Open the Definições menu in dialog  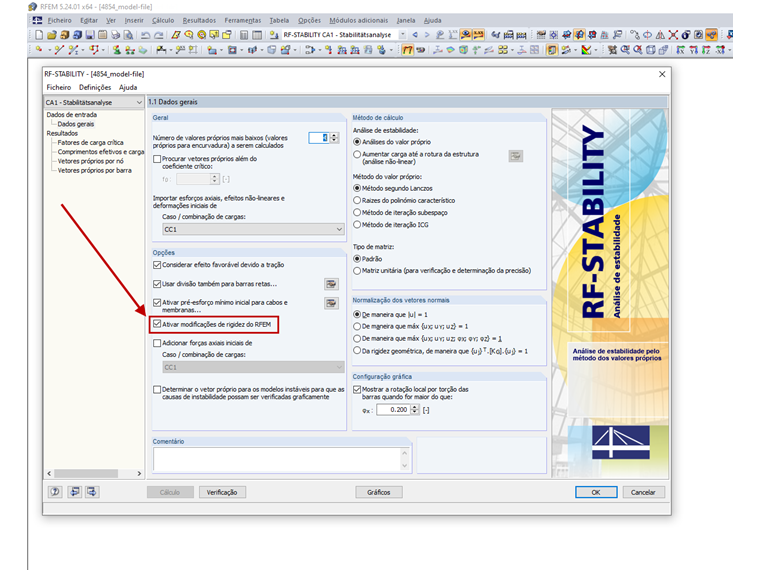[95, 87]
